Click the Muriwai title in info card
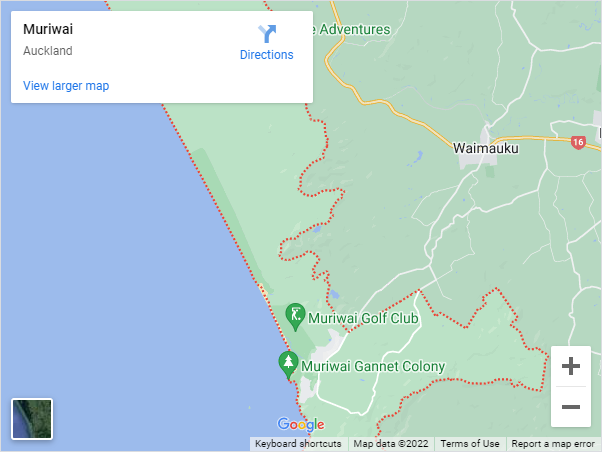Image resolution: width=602 pixels, height=452 pixels. point(48,29)
